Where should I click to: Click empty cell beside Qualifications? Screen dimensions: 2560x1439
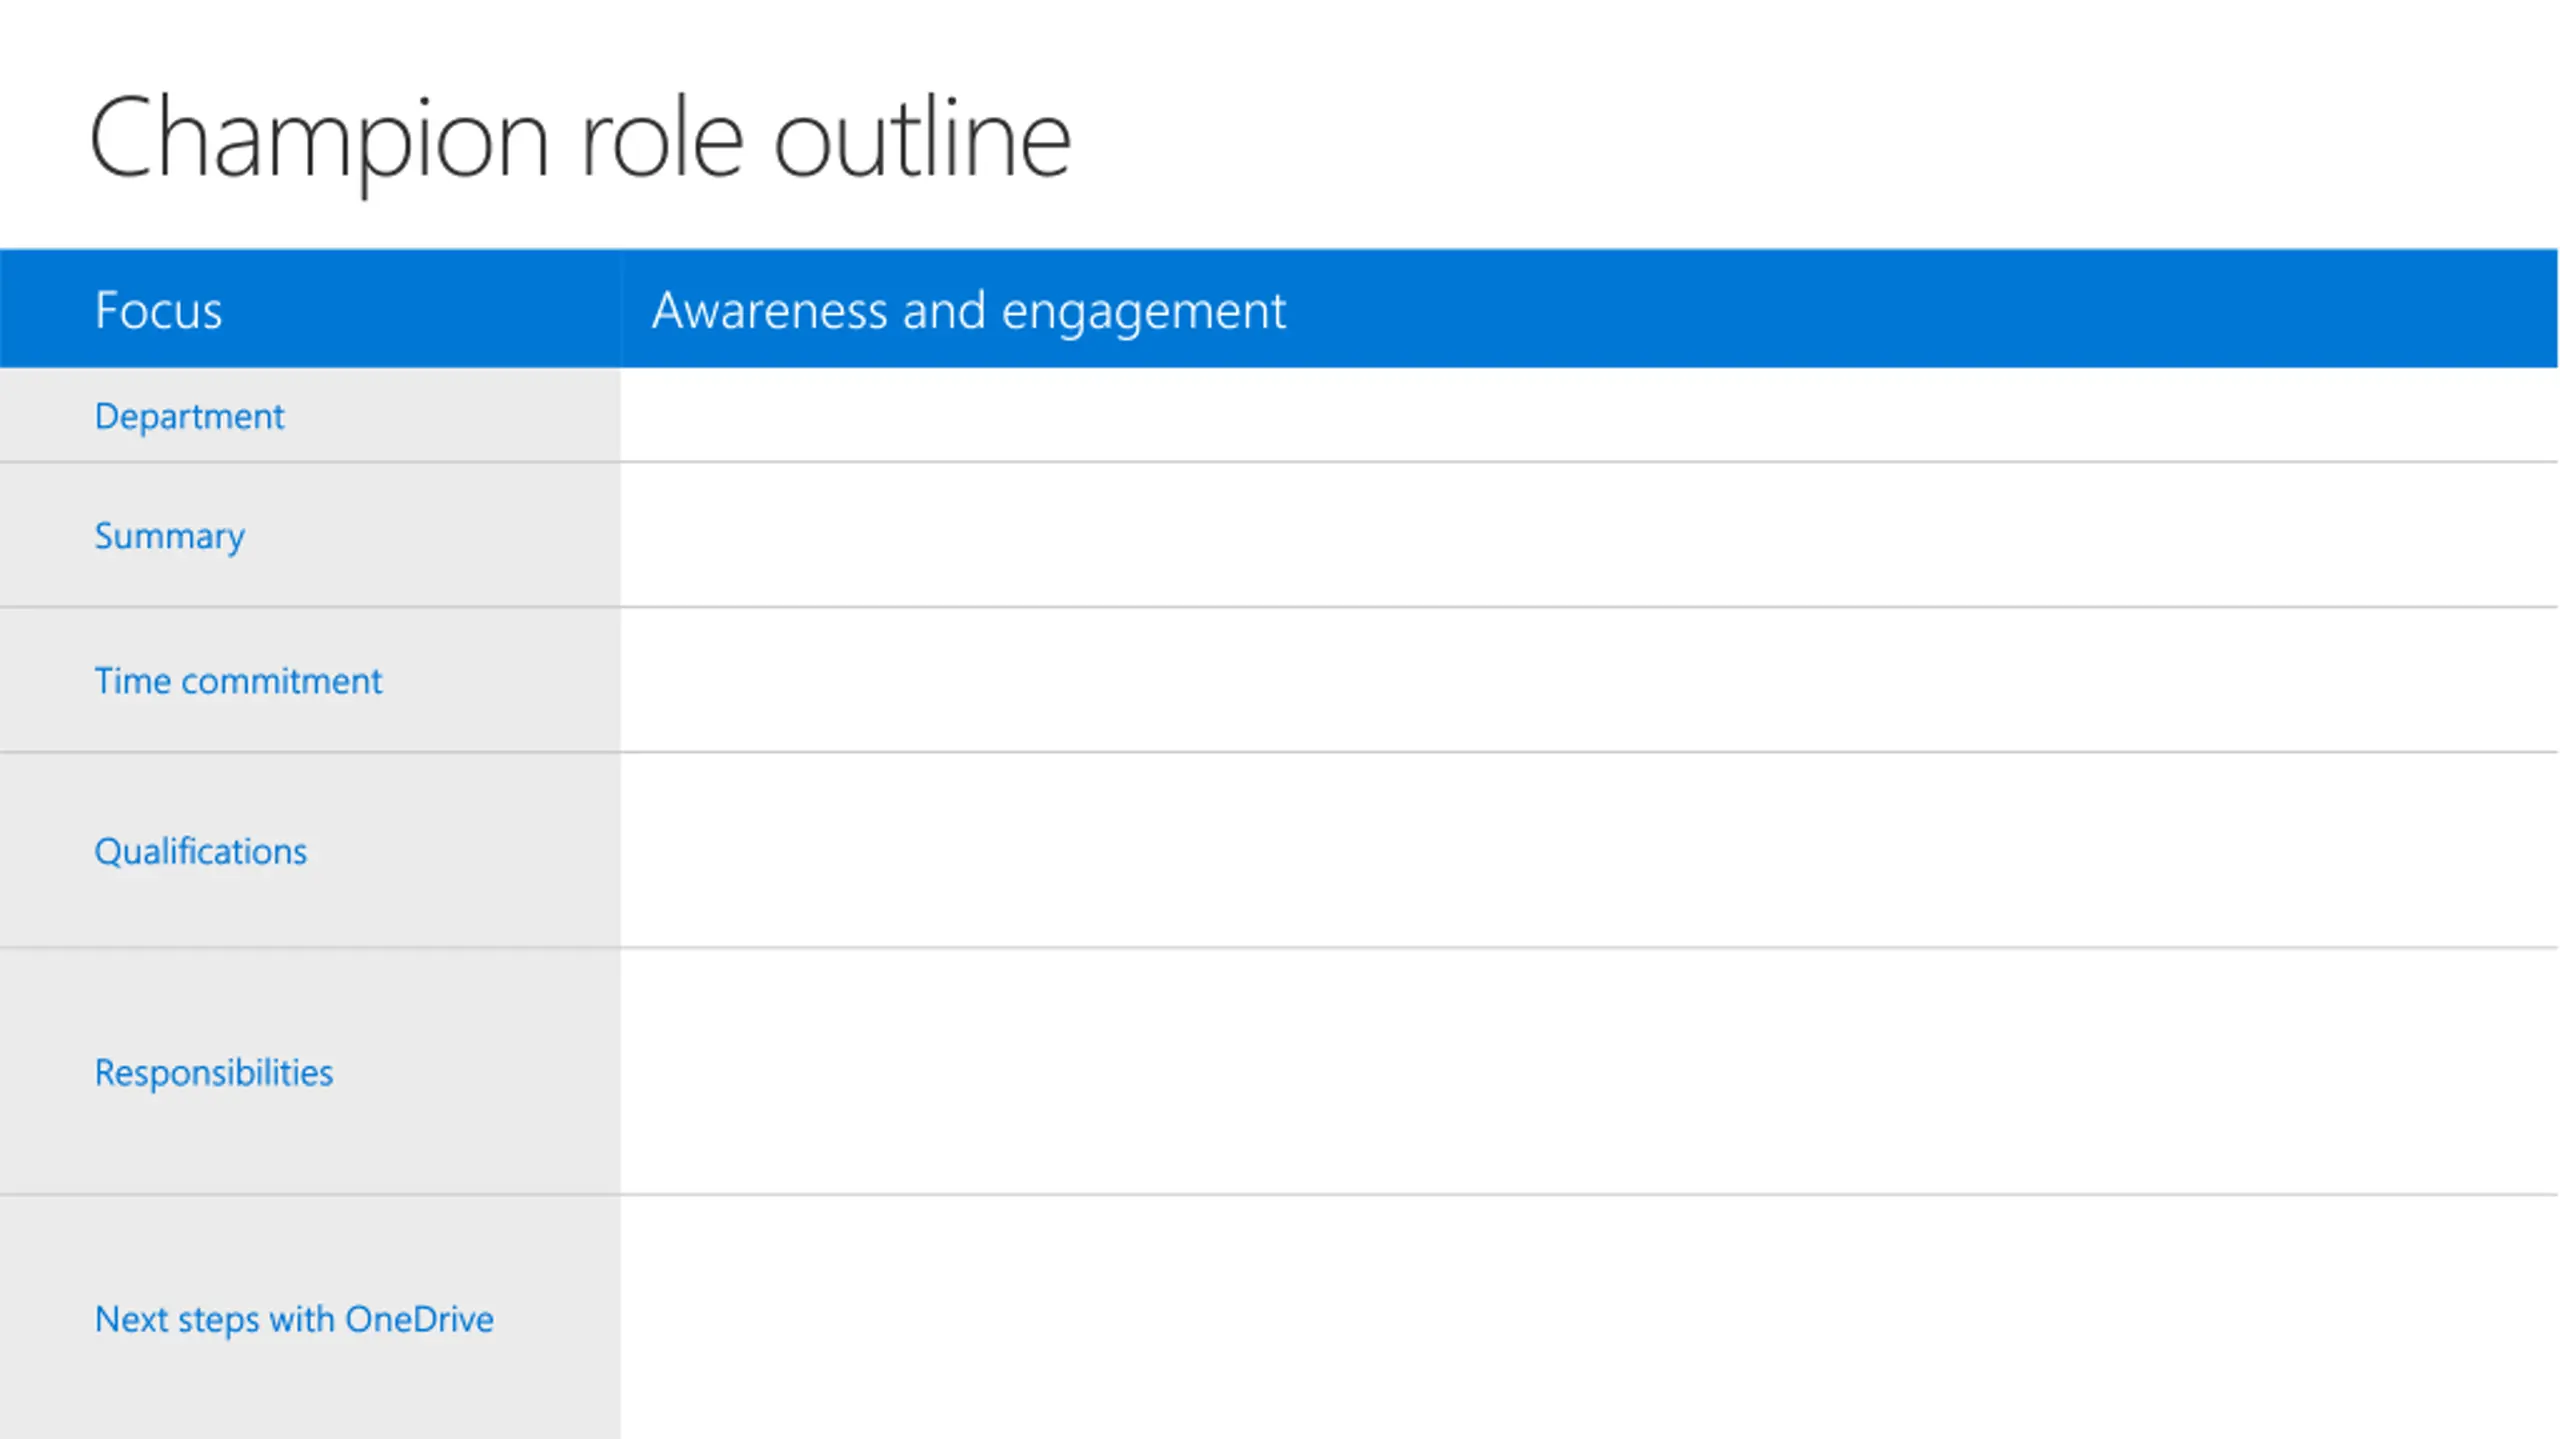point(1589,850)
